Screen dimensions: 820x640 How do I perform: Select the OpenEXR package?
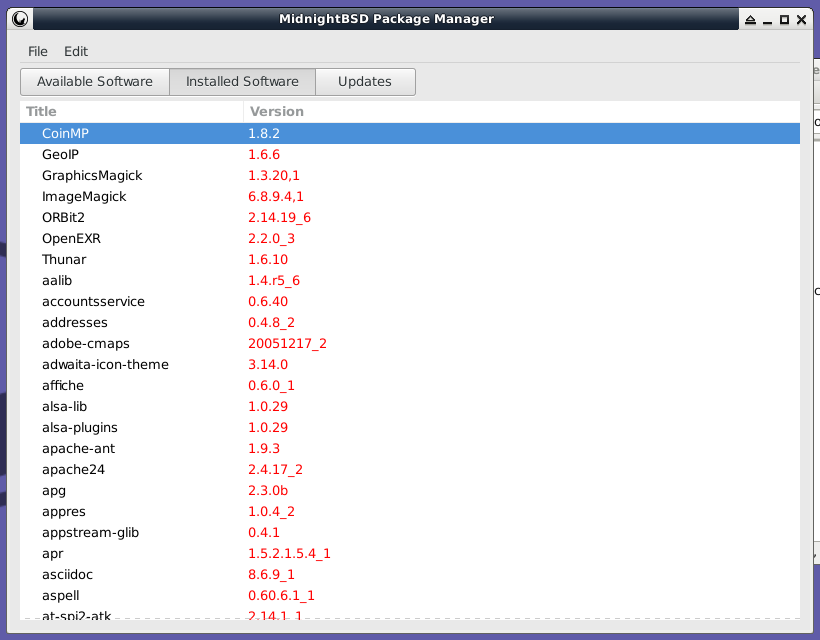pos(71,238)
